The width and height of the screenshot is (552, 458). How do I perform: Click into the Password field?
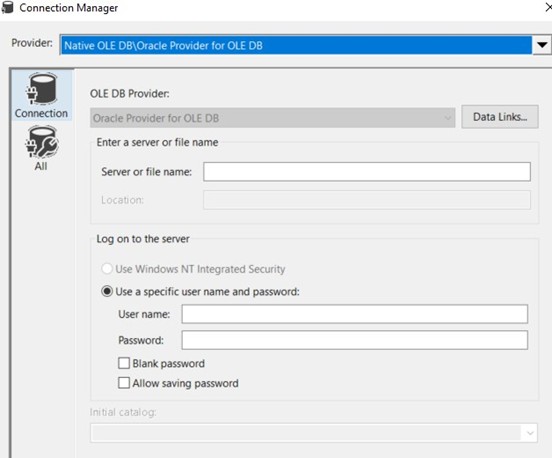(355, 340)
